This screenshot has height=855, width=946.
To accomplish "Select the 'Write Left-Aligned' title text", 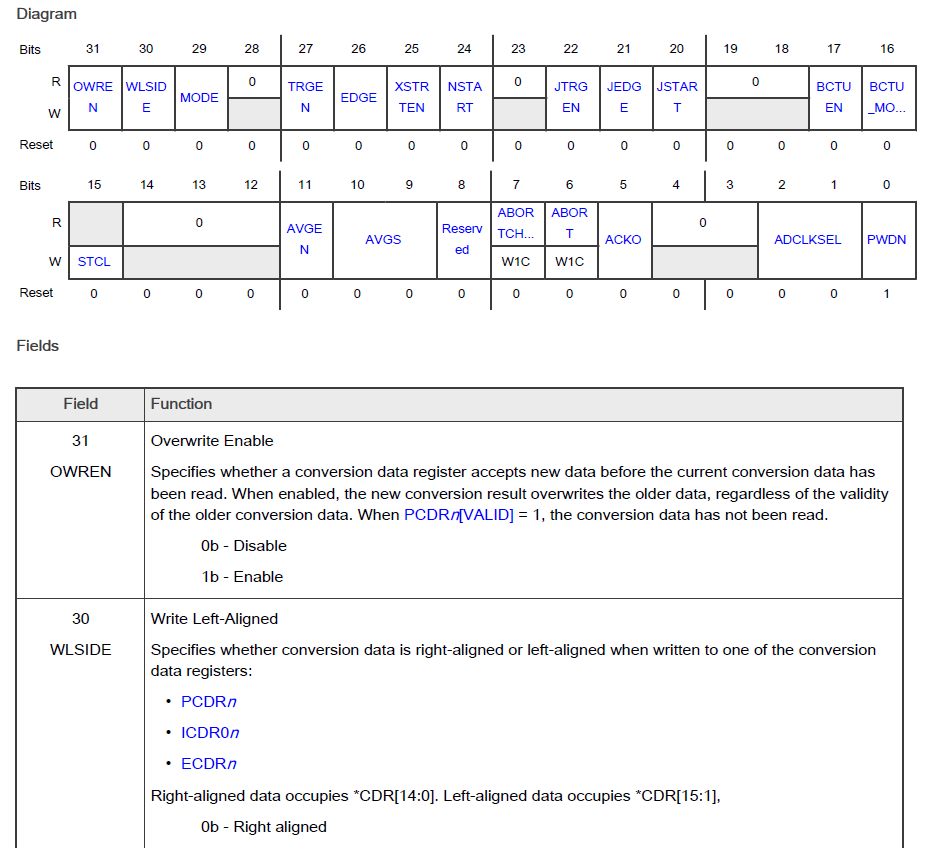I will [x=214, y=619].
